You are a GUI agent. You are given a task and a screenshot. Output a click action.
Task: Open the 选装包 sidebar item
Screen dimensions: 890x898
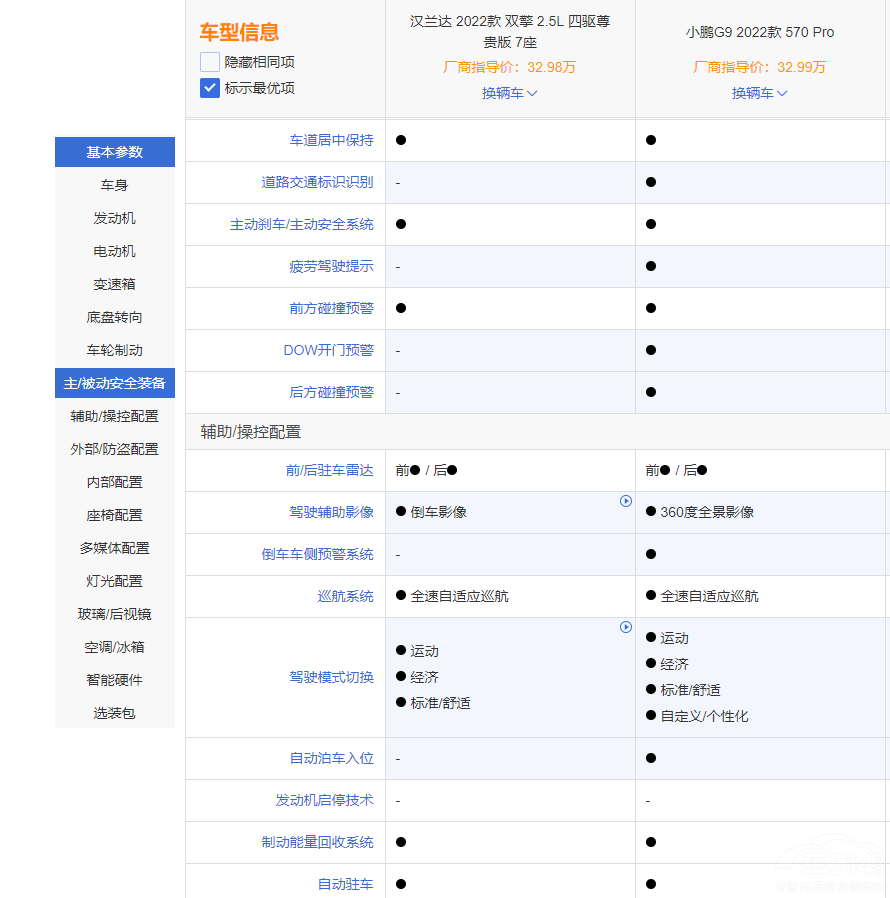[x=115, y=713]
